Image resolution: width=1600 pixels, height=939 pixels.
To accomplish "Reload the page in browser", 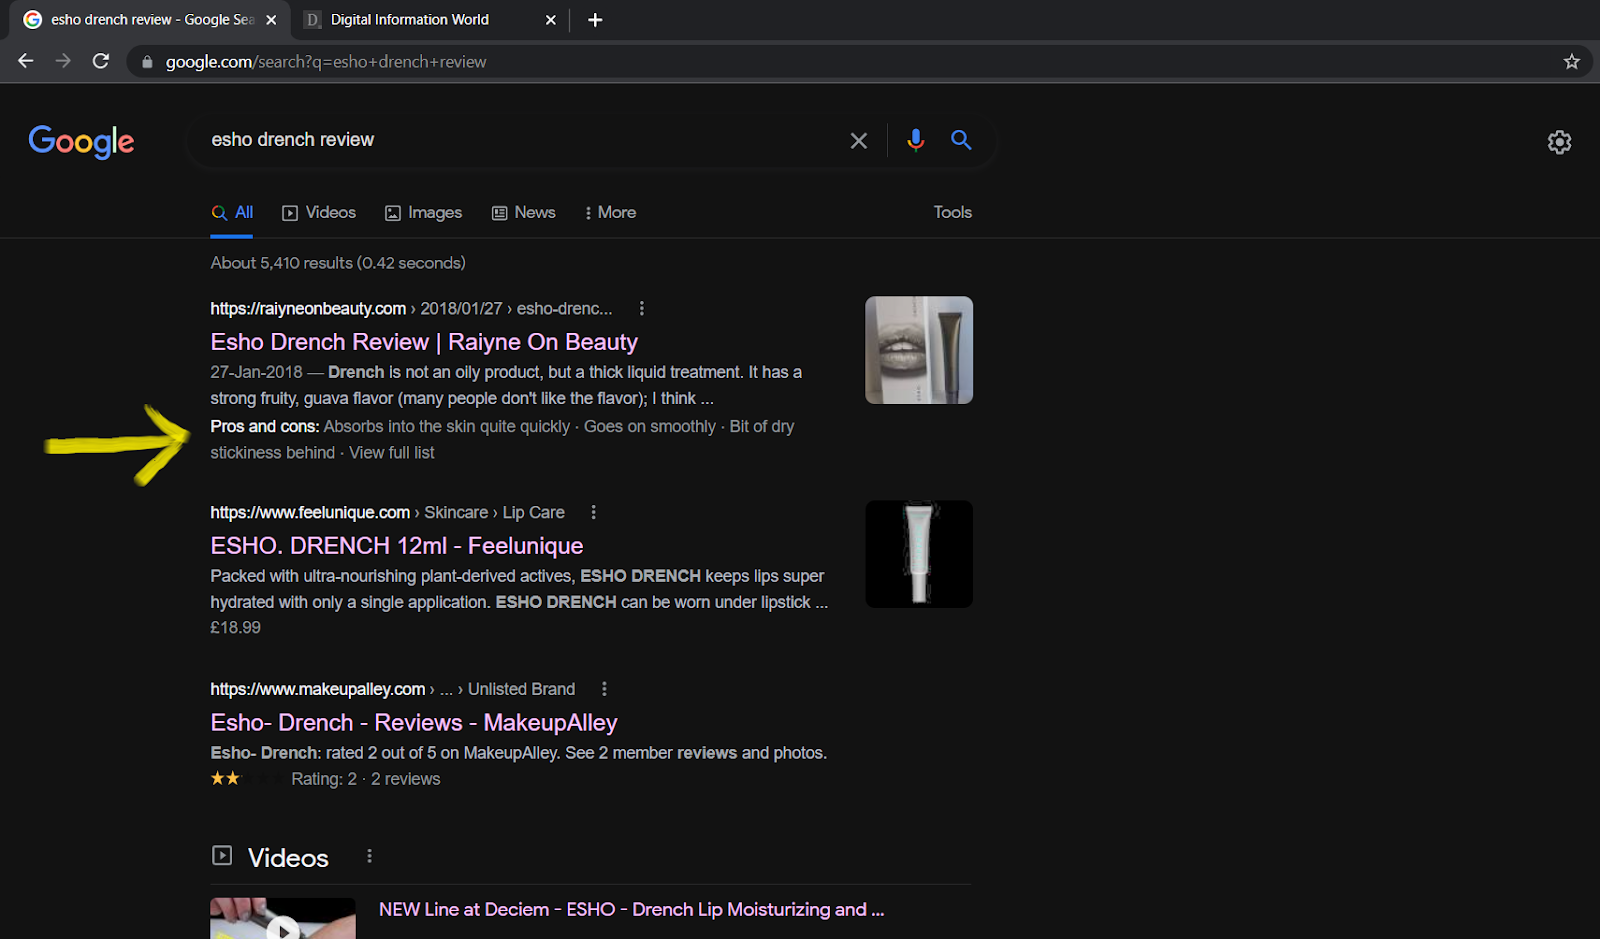I will [x=101, y=61].
